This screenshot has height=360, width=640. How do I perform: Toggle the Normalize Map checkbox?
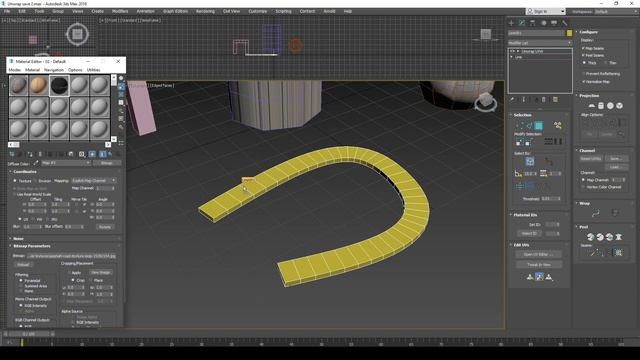[584, 82]
